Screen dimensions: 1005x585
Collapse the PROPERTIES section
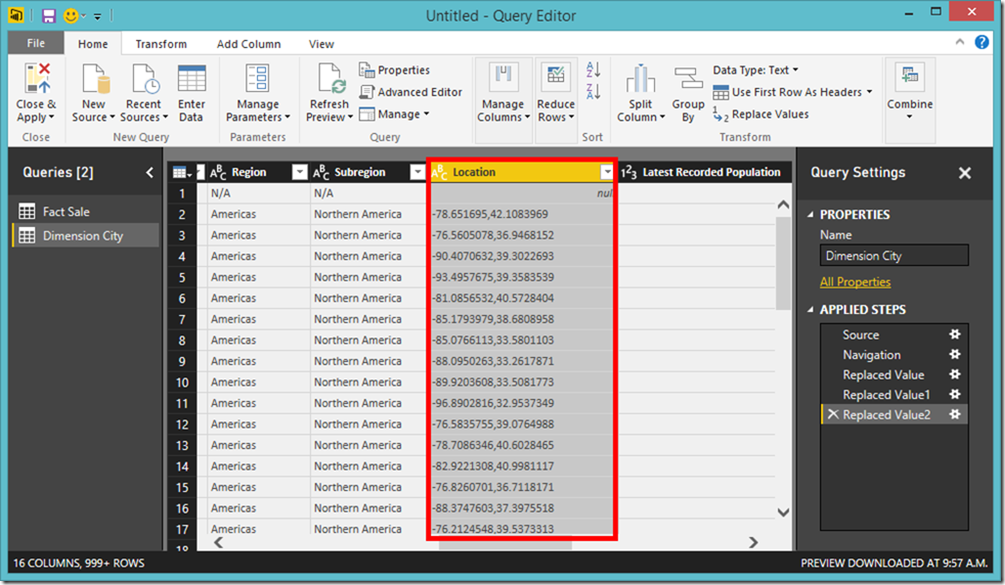pyautogui.click(x=810, y=215)
